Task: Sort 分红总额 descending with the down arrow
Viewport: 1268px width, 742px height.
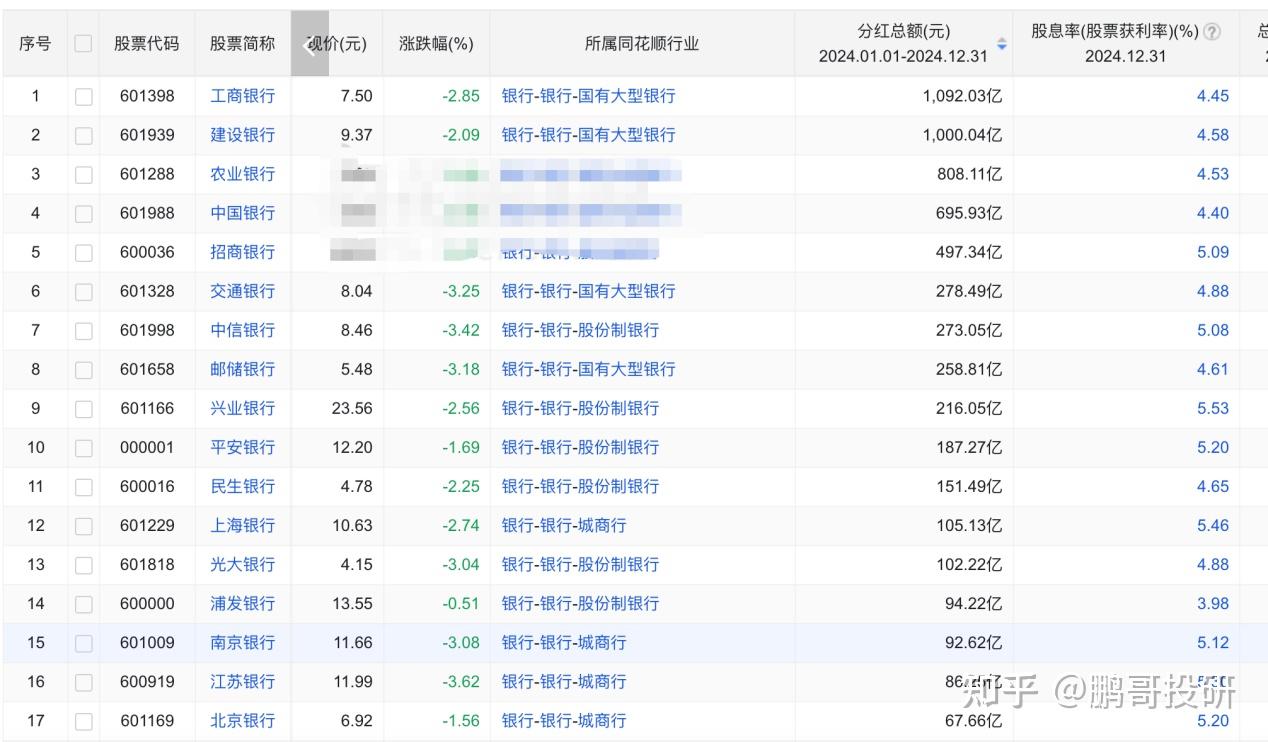Action: [x=1002, y=48]
